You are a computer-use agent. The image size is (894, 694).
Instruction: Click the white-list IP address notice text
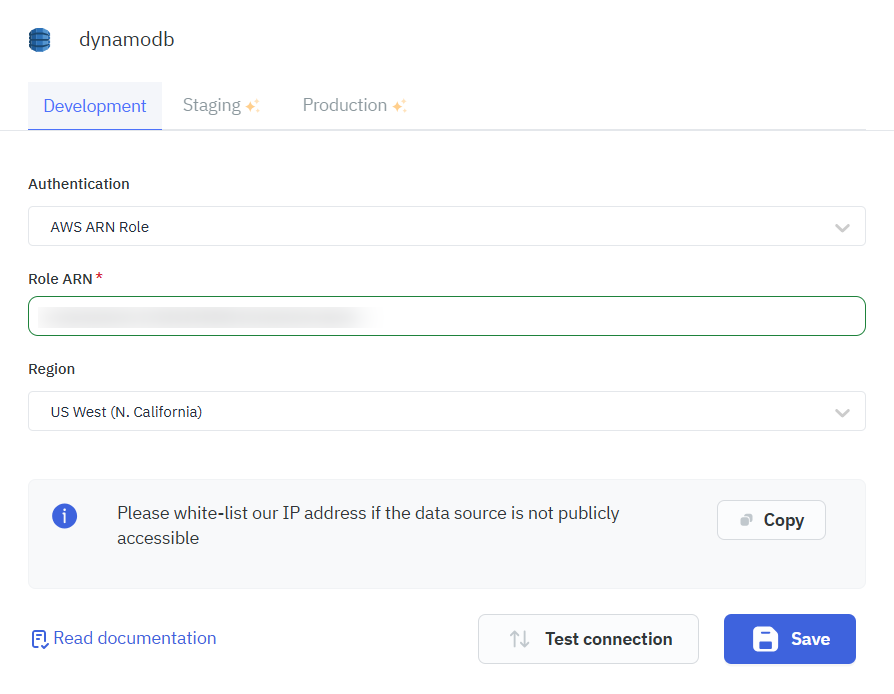click(368, 525)
